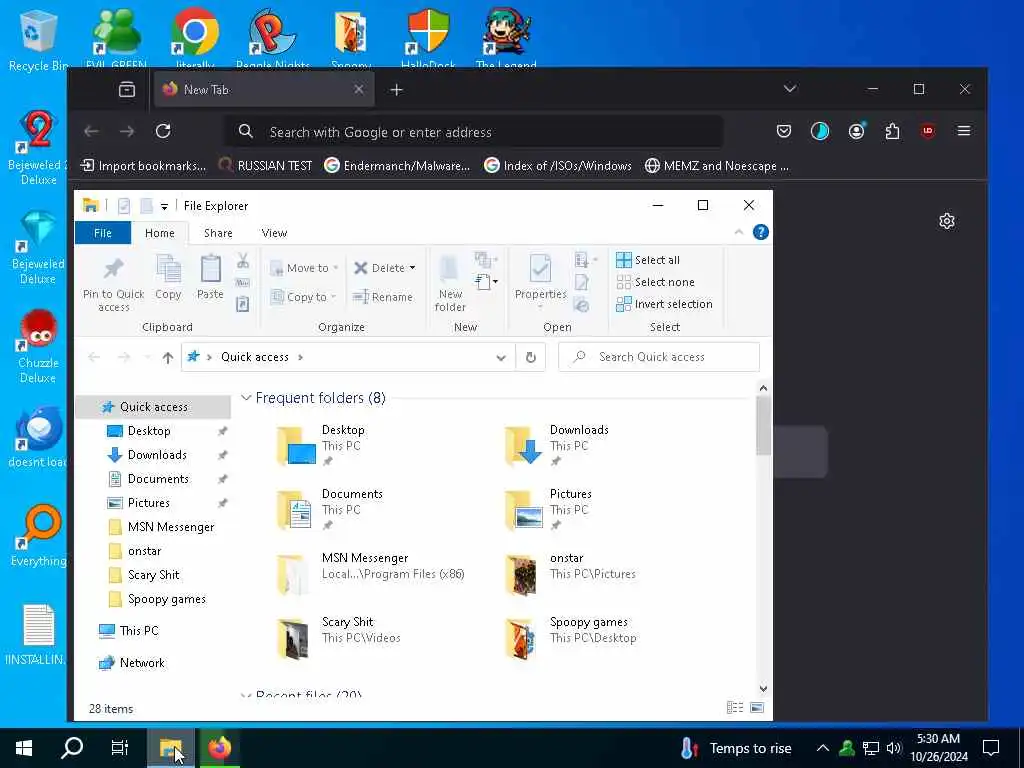
Task: Open the Windows Start menu
Action: coord(24,748)
